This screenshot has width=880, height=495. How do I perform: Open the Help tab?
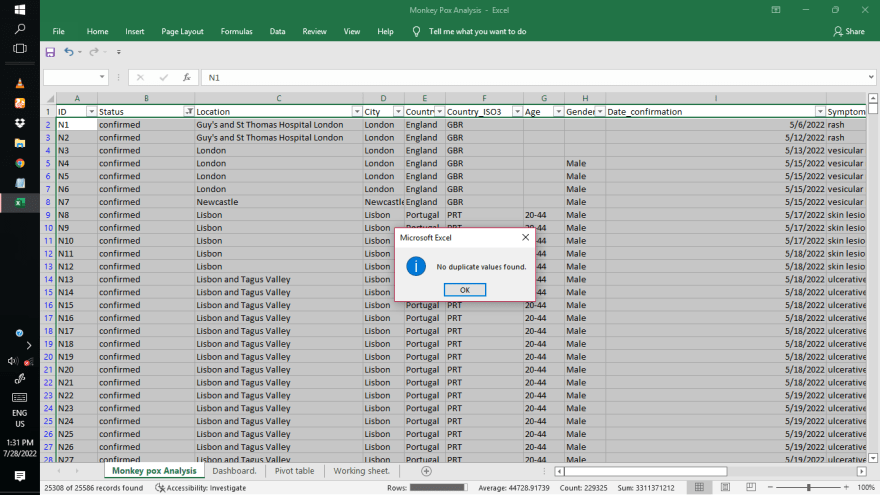click(x=385, y=31)
